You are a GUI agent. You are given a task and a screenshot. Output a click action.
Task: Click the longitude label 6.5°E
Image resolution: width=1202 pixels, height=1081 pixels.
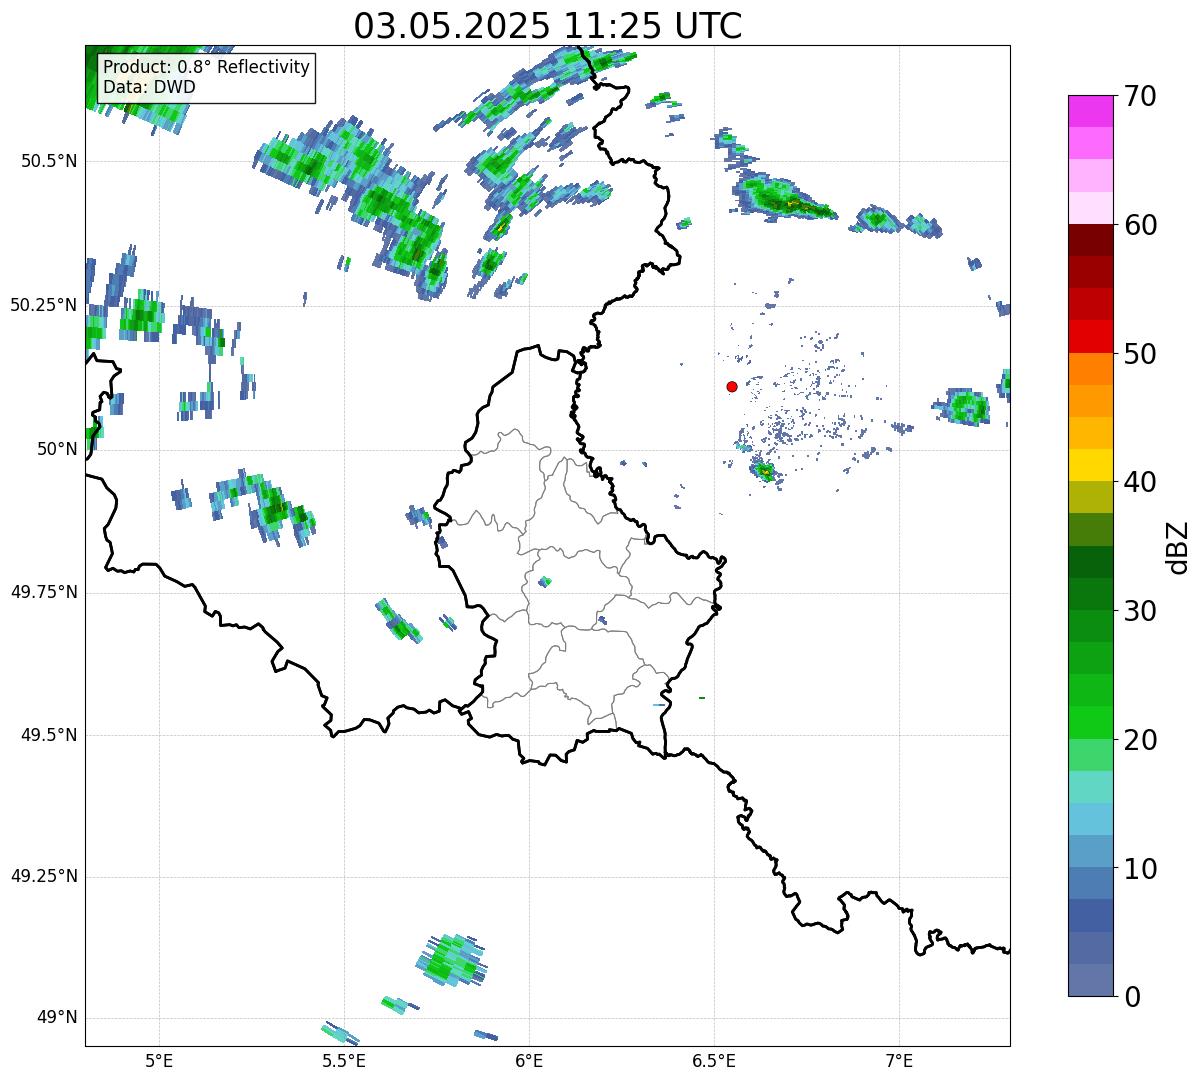714,1060
